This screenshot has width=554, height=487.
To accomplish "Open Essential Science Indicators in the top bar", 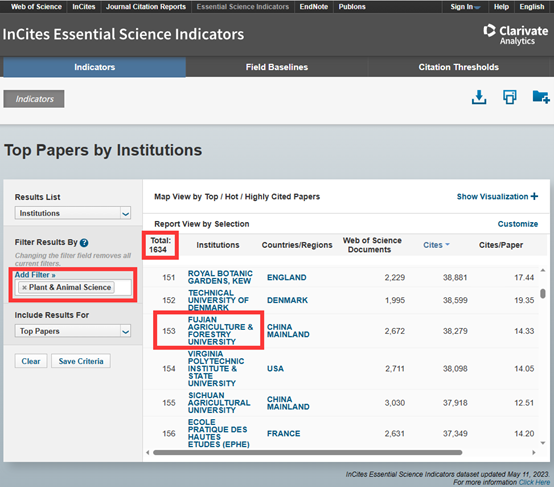I will click(243, 7).
